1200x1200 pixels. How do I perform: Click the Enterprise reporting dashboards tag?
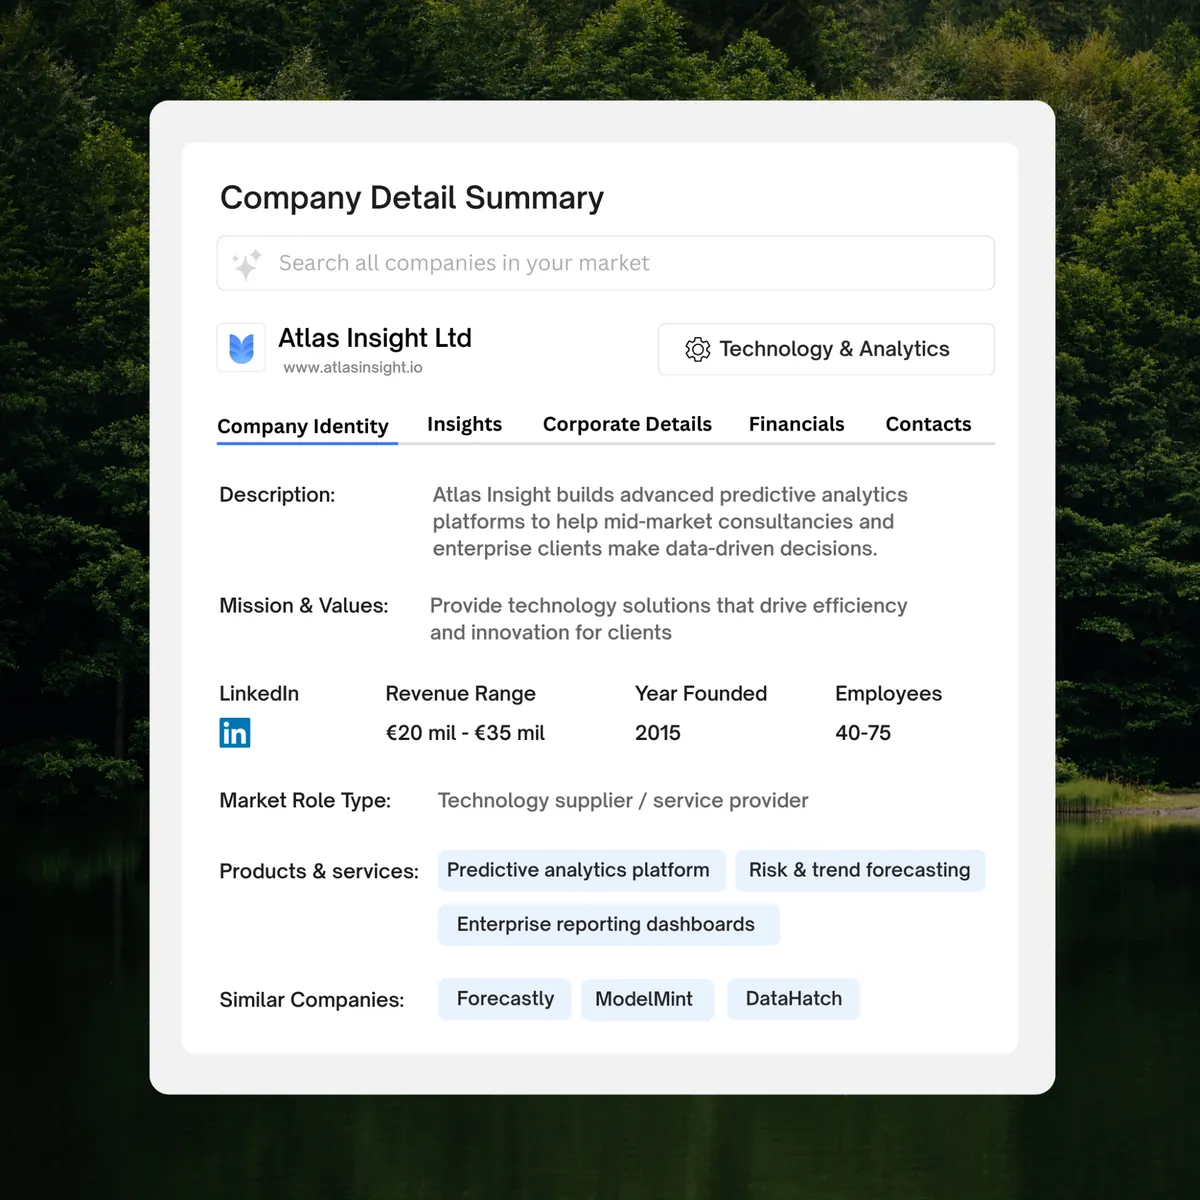point(606,924)
